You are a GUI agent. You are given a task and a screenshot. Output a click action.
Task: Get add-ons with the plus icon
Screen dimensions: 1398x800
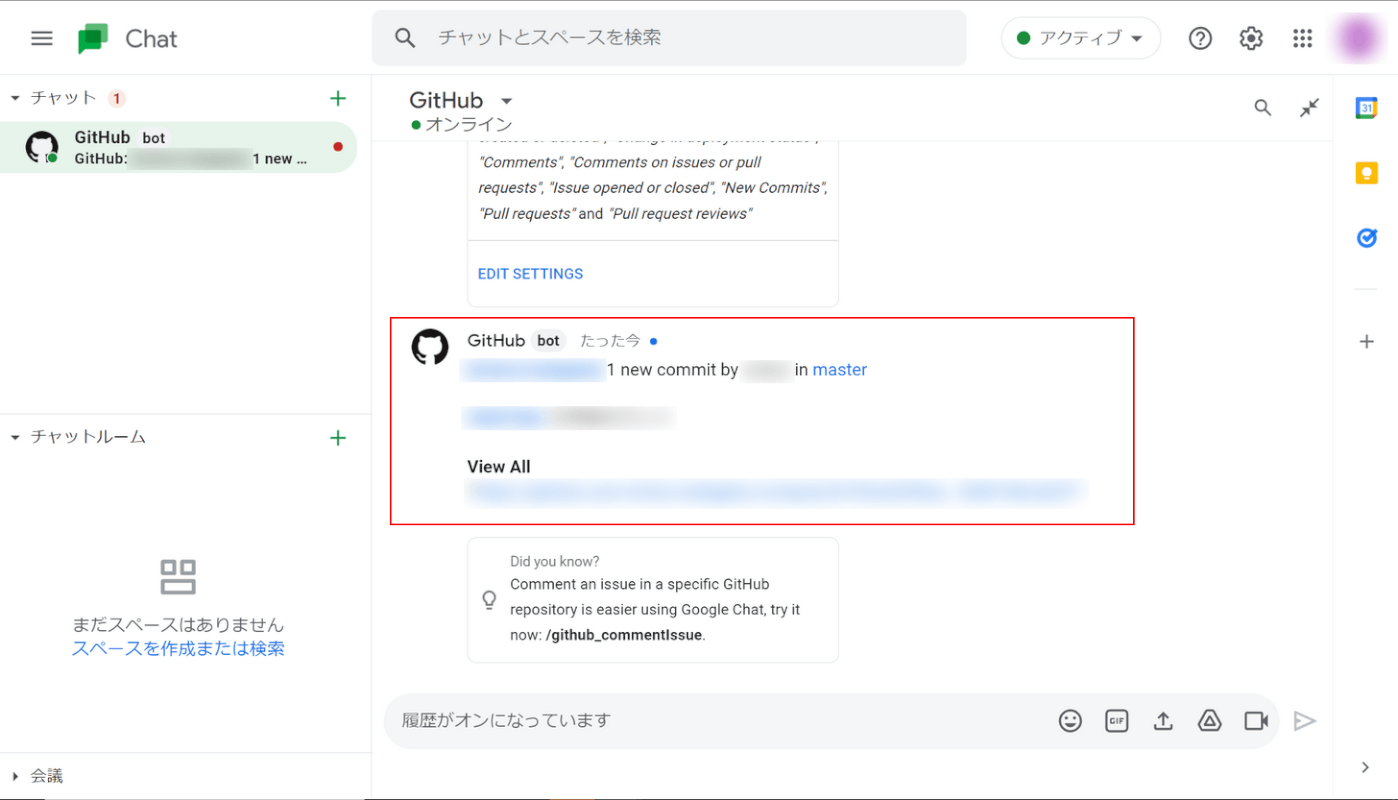point(1366,342)
